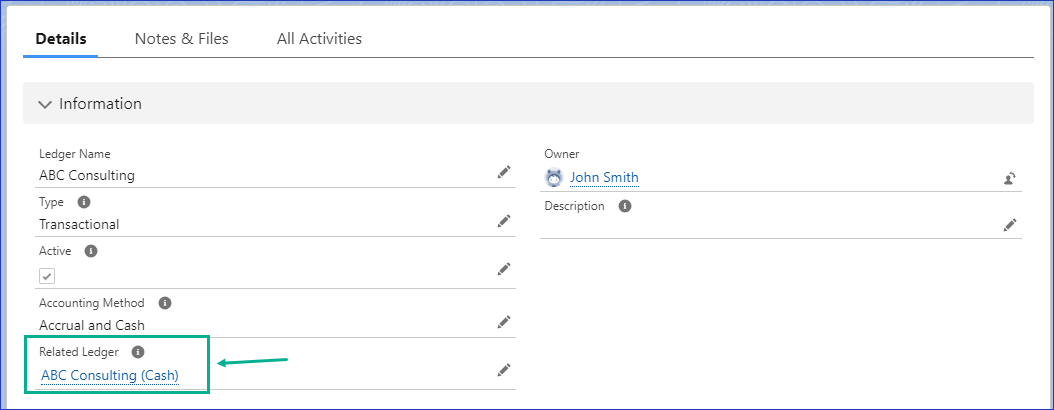This screenshot has width=1054, height=410.
Task: Open Accounting Method info tooltip icon
Action: pyautogui.click(x=165, y=302)
